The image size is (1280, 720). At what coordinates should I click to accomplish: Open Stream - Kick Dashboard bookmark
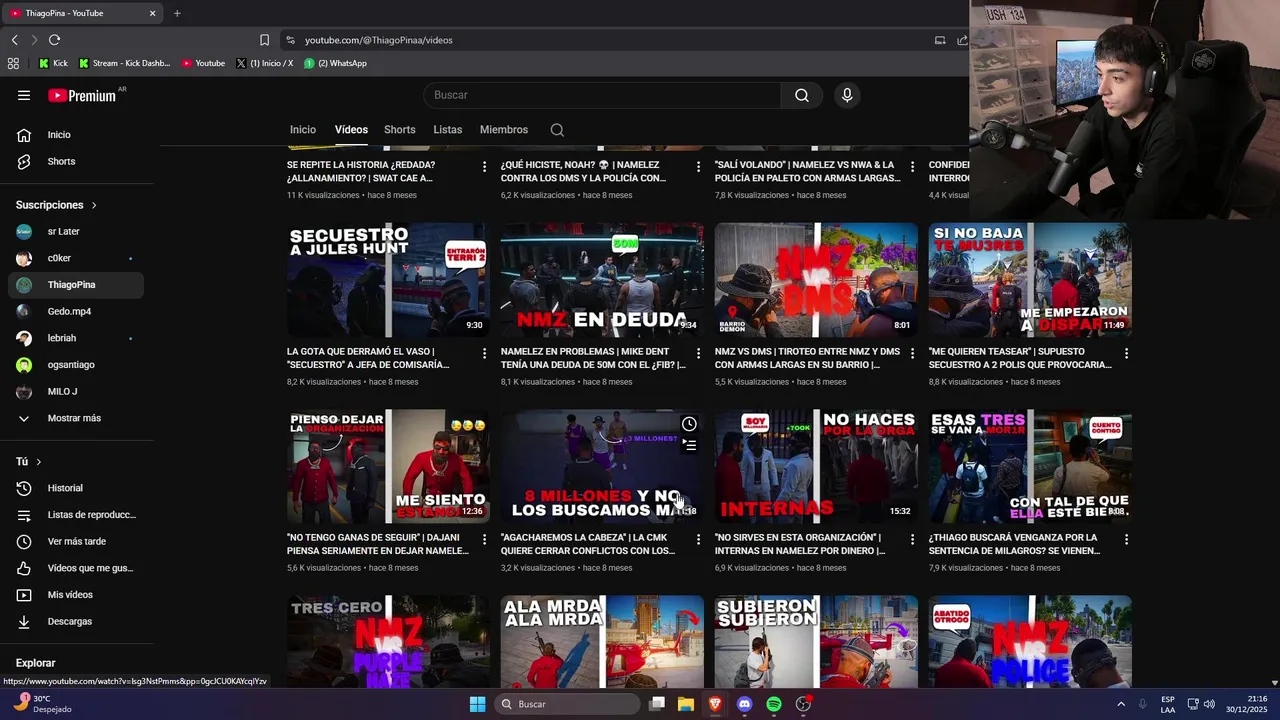pos(124,63)
